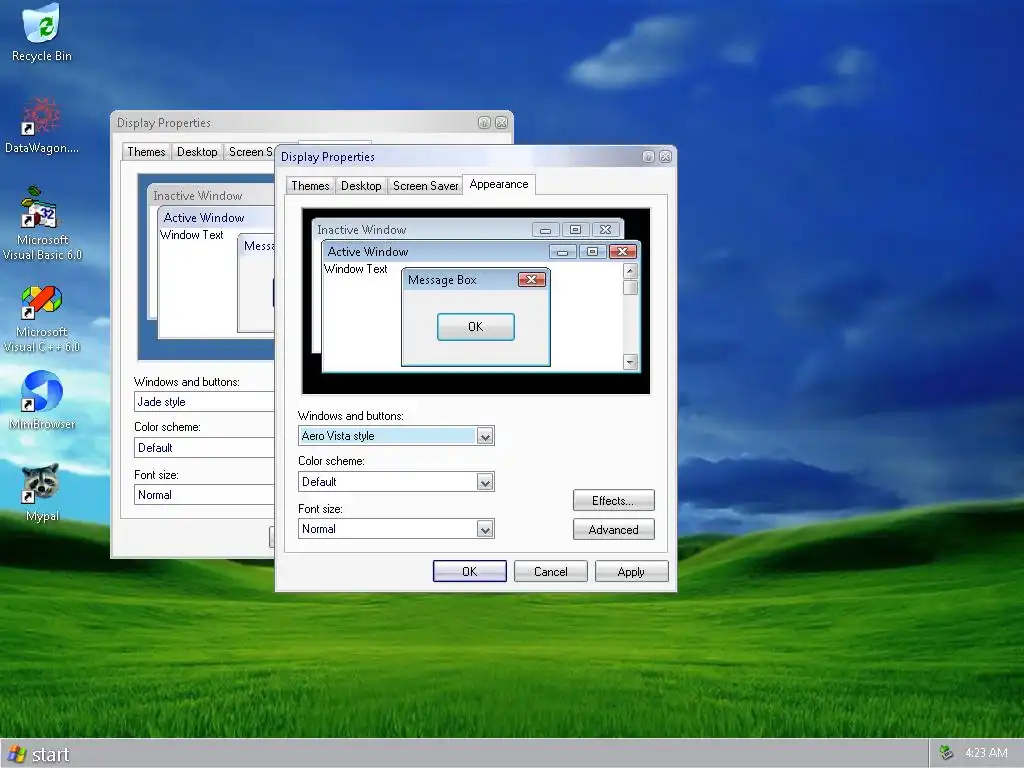Screen dimensions: 1024x768
Task: Select the MiniBrowser desktop shortcut
Action: 41,400
